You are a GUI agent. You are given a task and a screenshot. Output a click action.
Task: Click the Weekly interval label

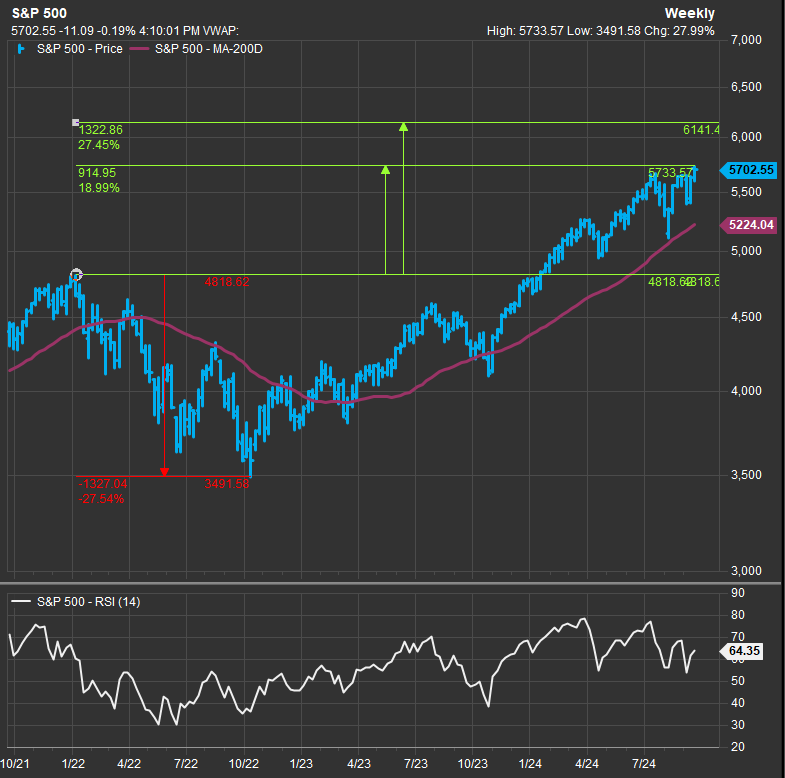coord(689,14)
